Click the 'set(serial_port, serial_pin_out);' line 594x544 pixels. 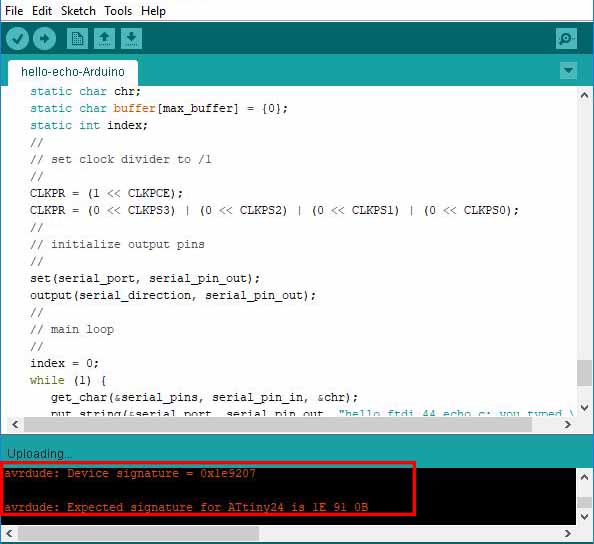(x=145, y=278)
